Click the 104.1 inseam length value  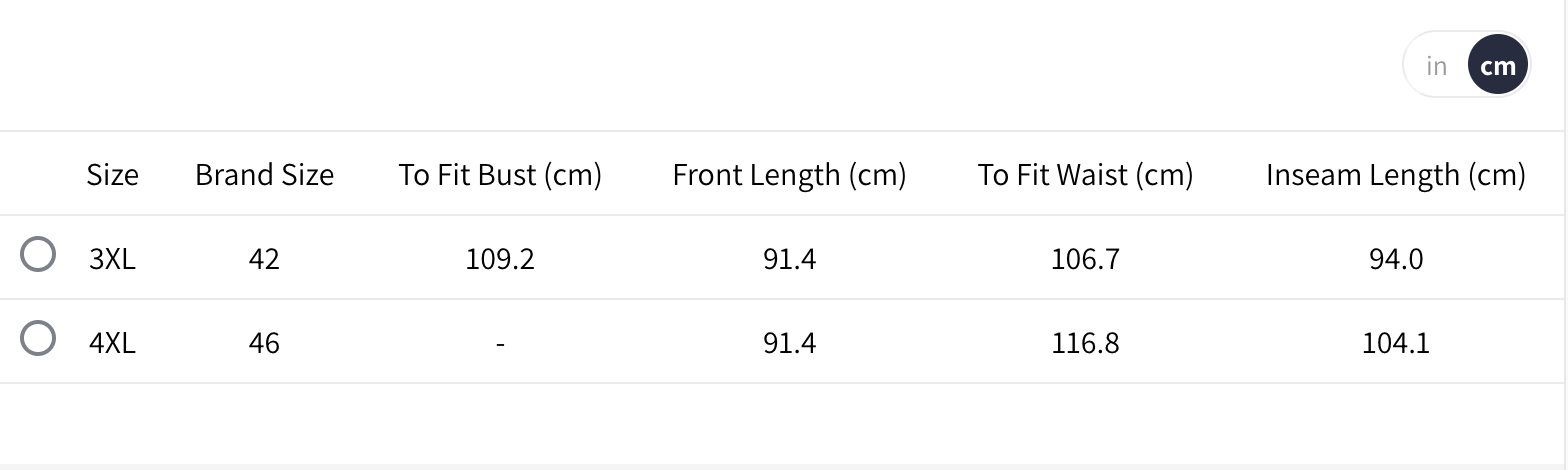(1395, 344)
